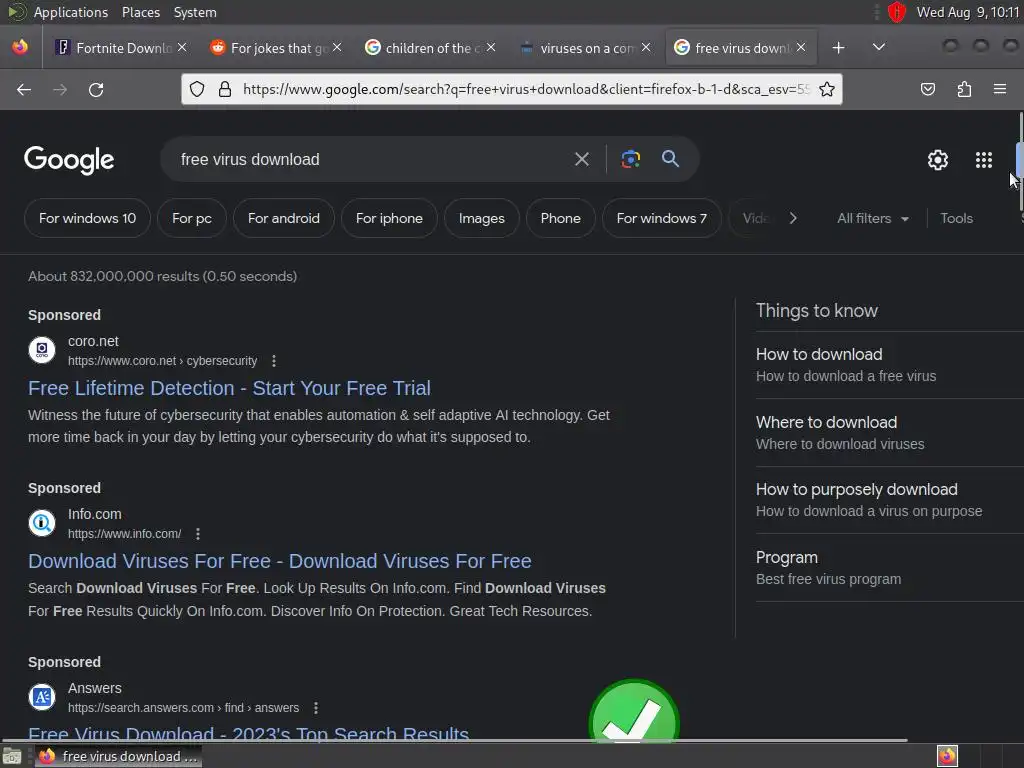Image resolution: width=1024 pixels, height=768 pixels.
Task: Close the Fortnite Download tab
Action: pos(182,47)
